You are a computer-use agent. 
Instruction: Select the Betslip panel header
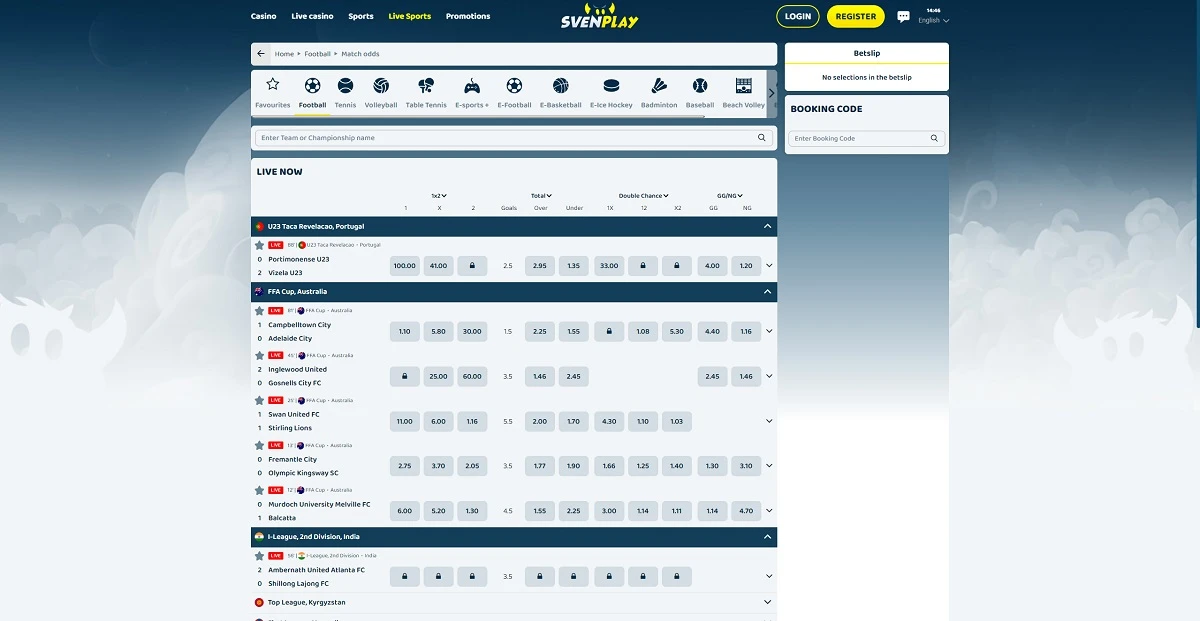pyautogui.click(x=867, y=53)
